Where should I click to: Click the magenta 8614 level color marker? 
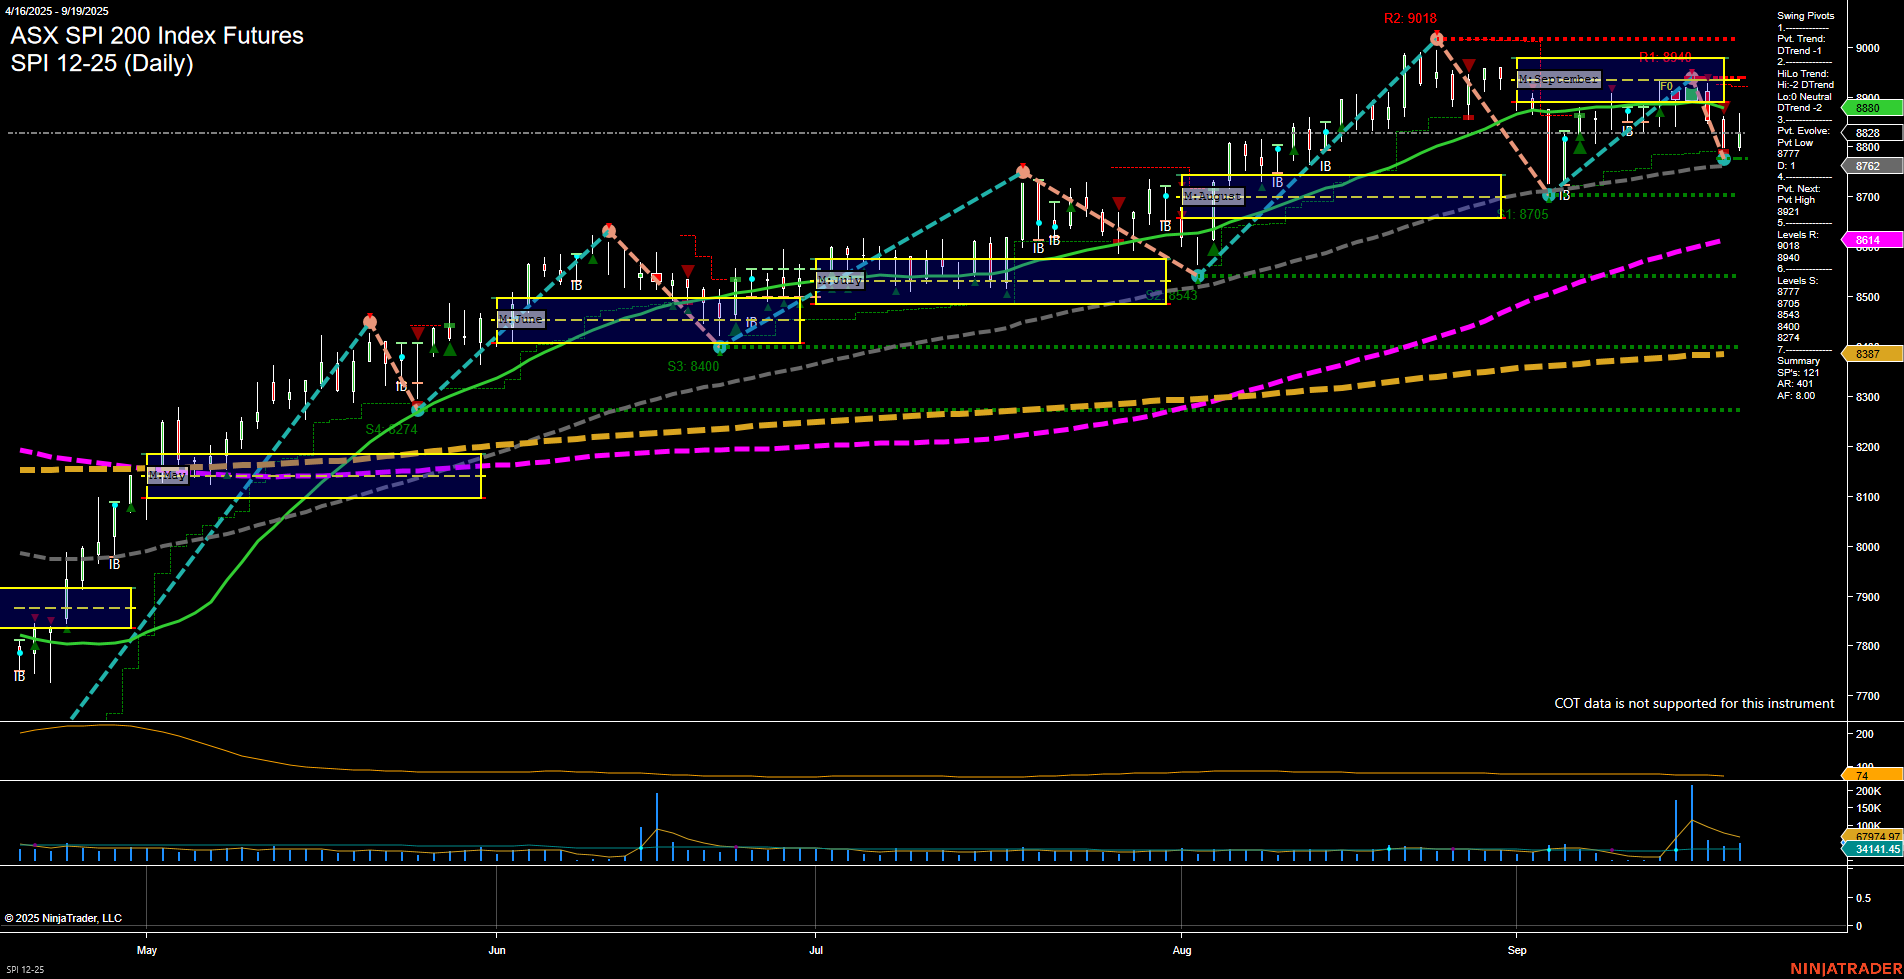click(1871, 239)
